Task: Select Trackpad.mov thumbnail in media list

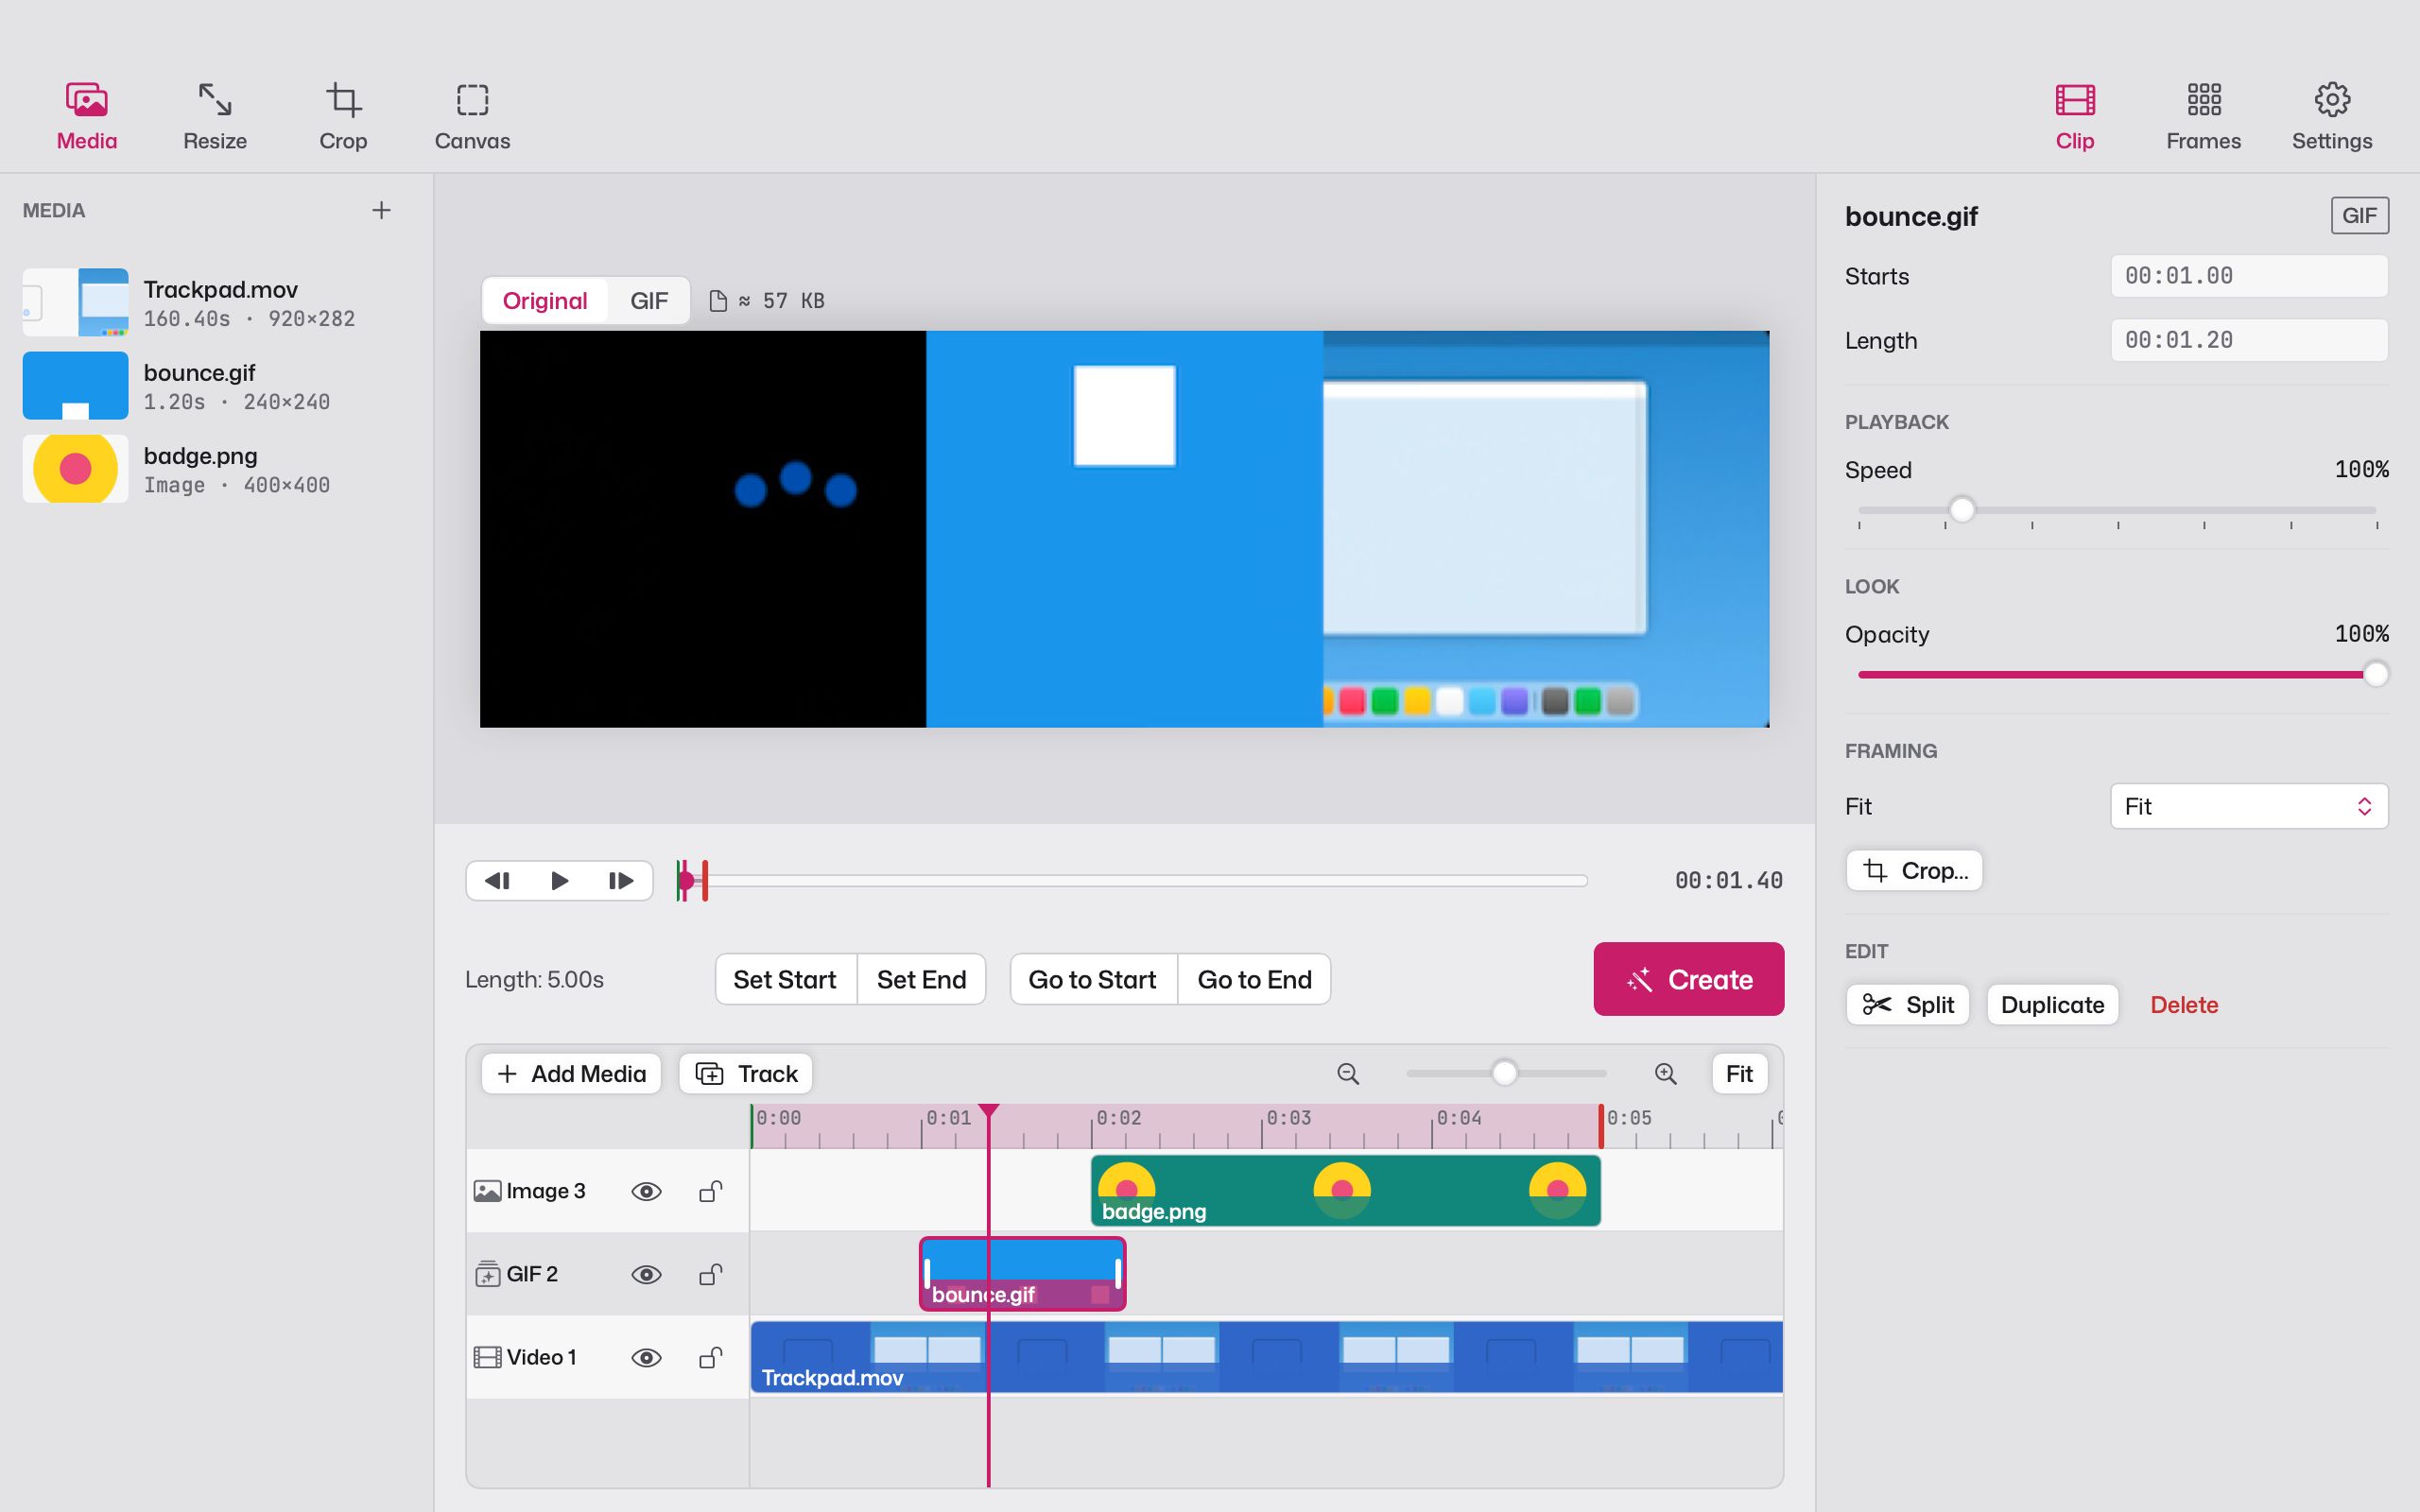Action: click(x=76, y=302)
